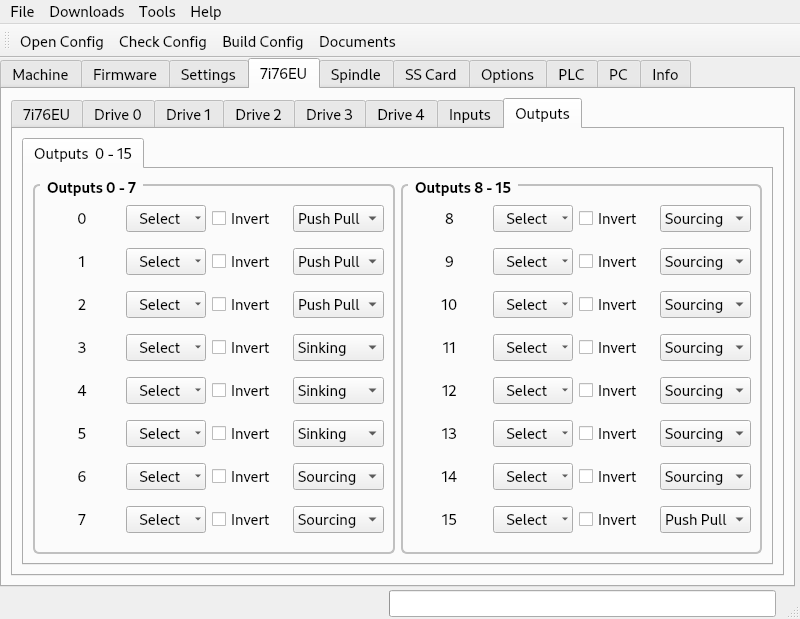The image size is (800, 619).
Task: Go to the Drive 2 tab
Action: pos(258,114)
